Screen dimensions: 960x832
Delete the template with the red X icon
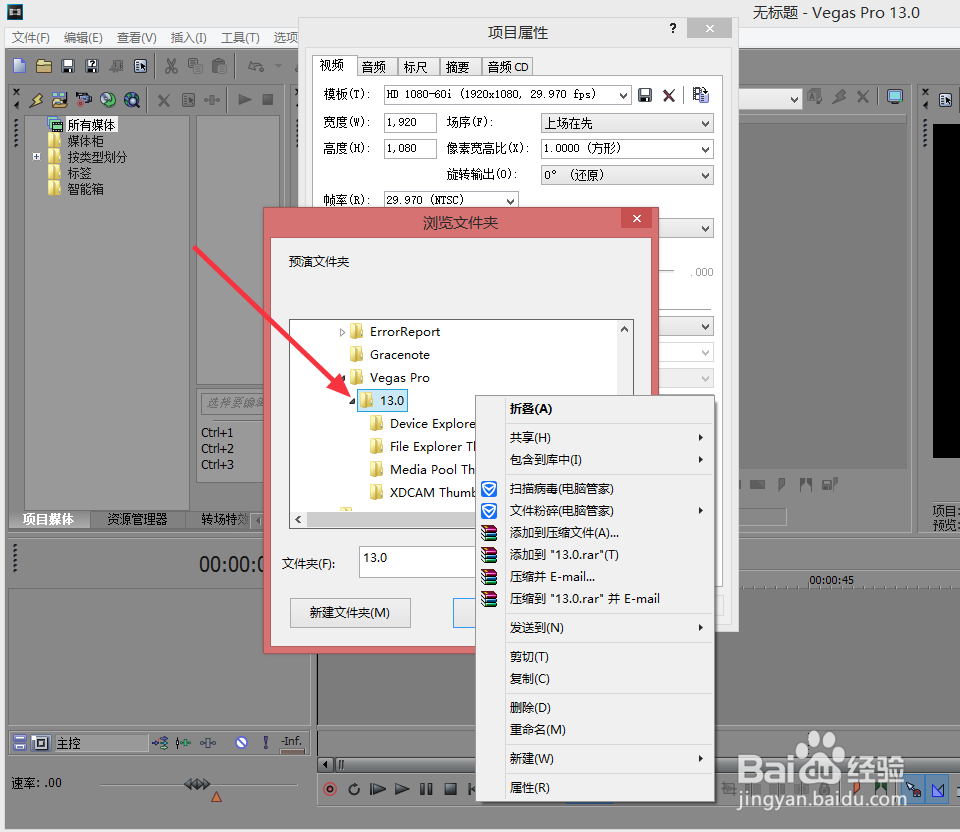(669, 96)
